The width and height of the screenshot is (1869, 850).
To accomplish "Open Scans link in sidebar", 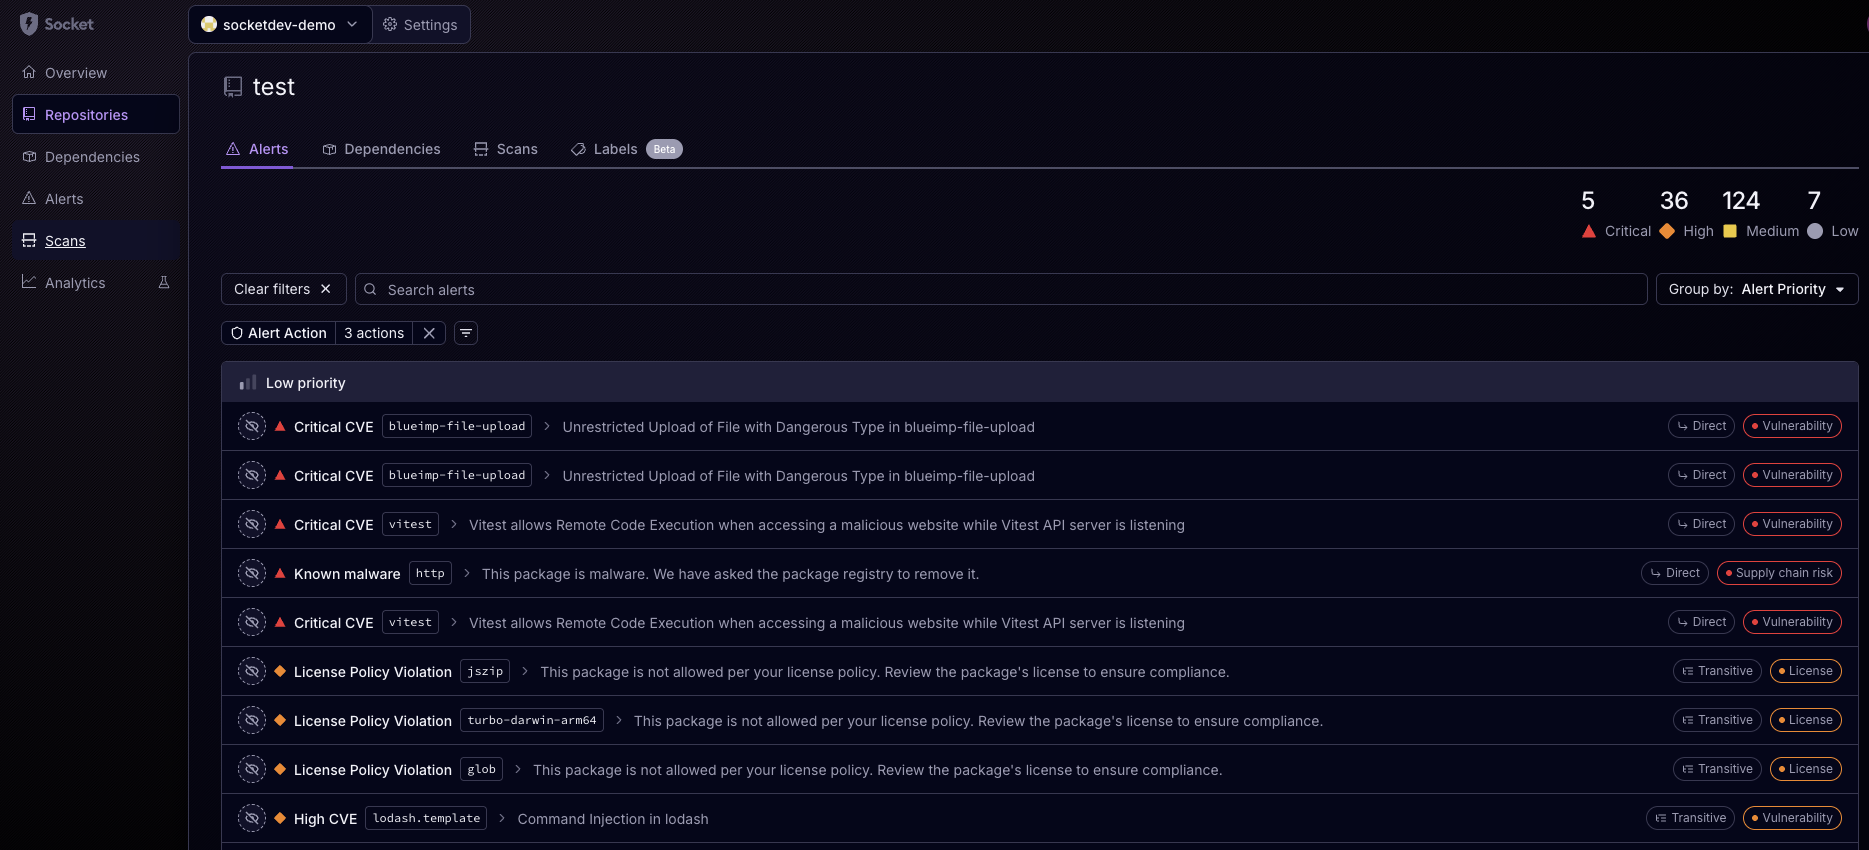I will tap(95, 241).
